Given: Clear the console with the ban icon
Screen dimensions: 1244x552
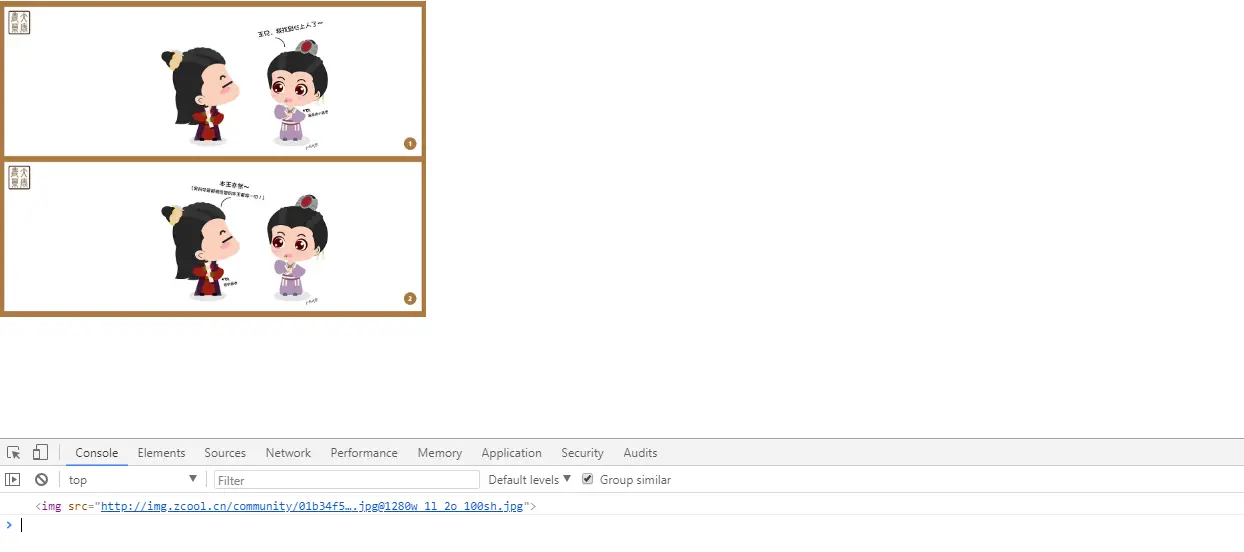Looking at the screenshot, I should click(x=41, y=480).
